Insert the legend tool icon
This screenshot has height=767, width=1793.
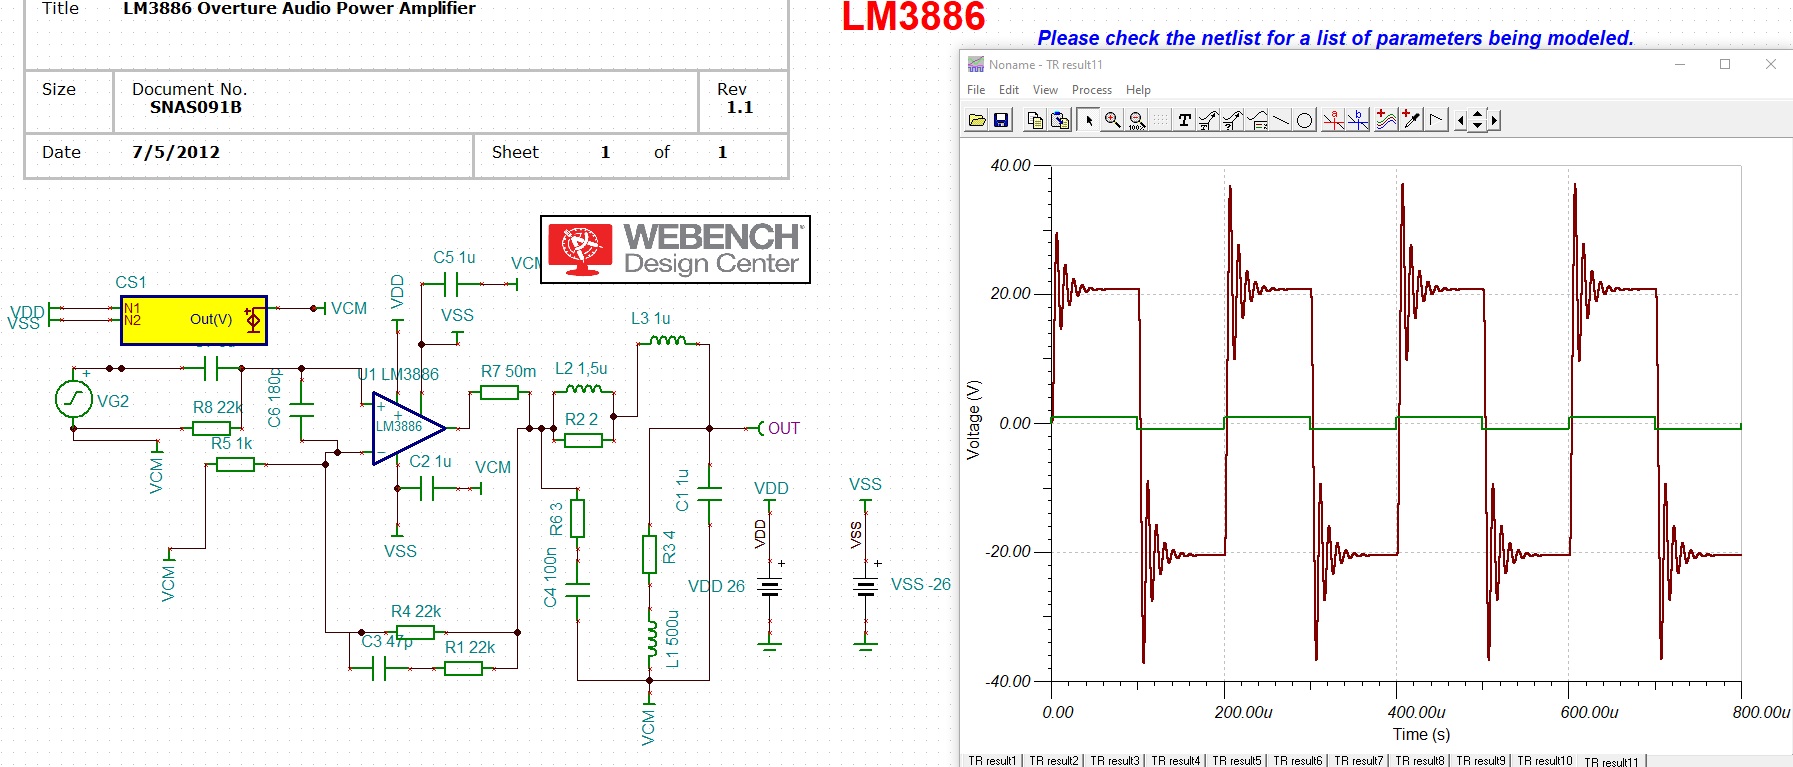pos(1257,120)
